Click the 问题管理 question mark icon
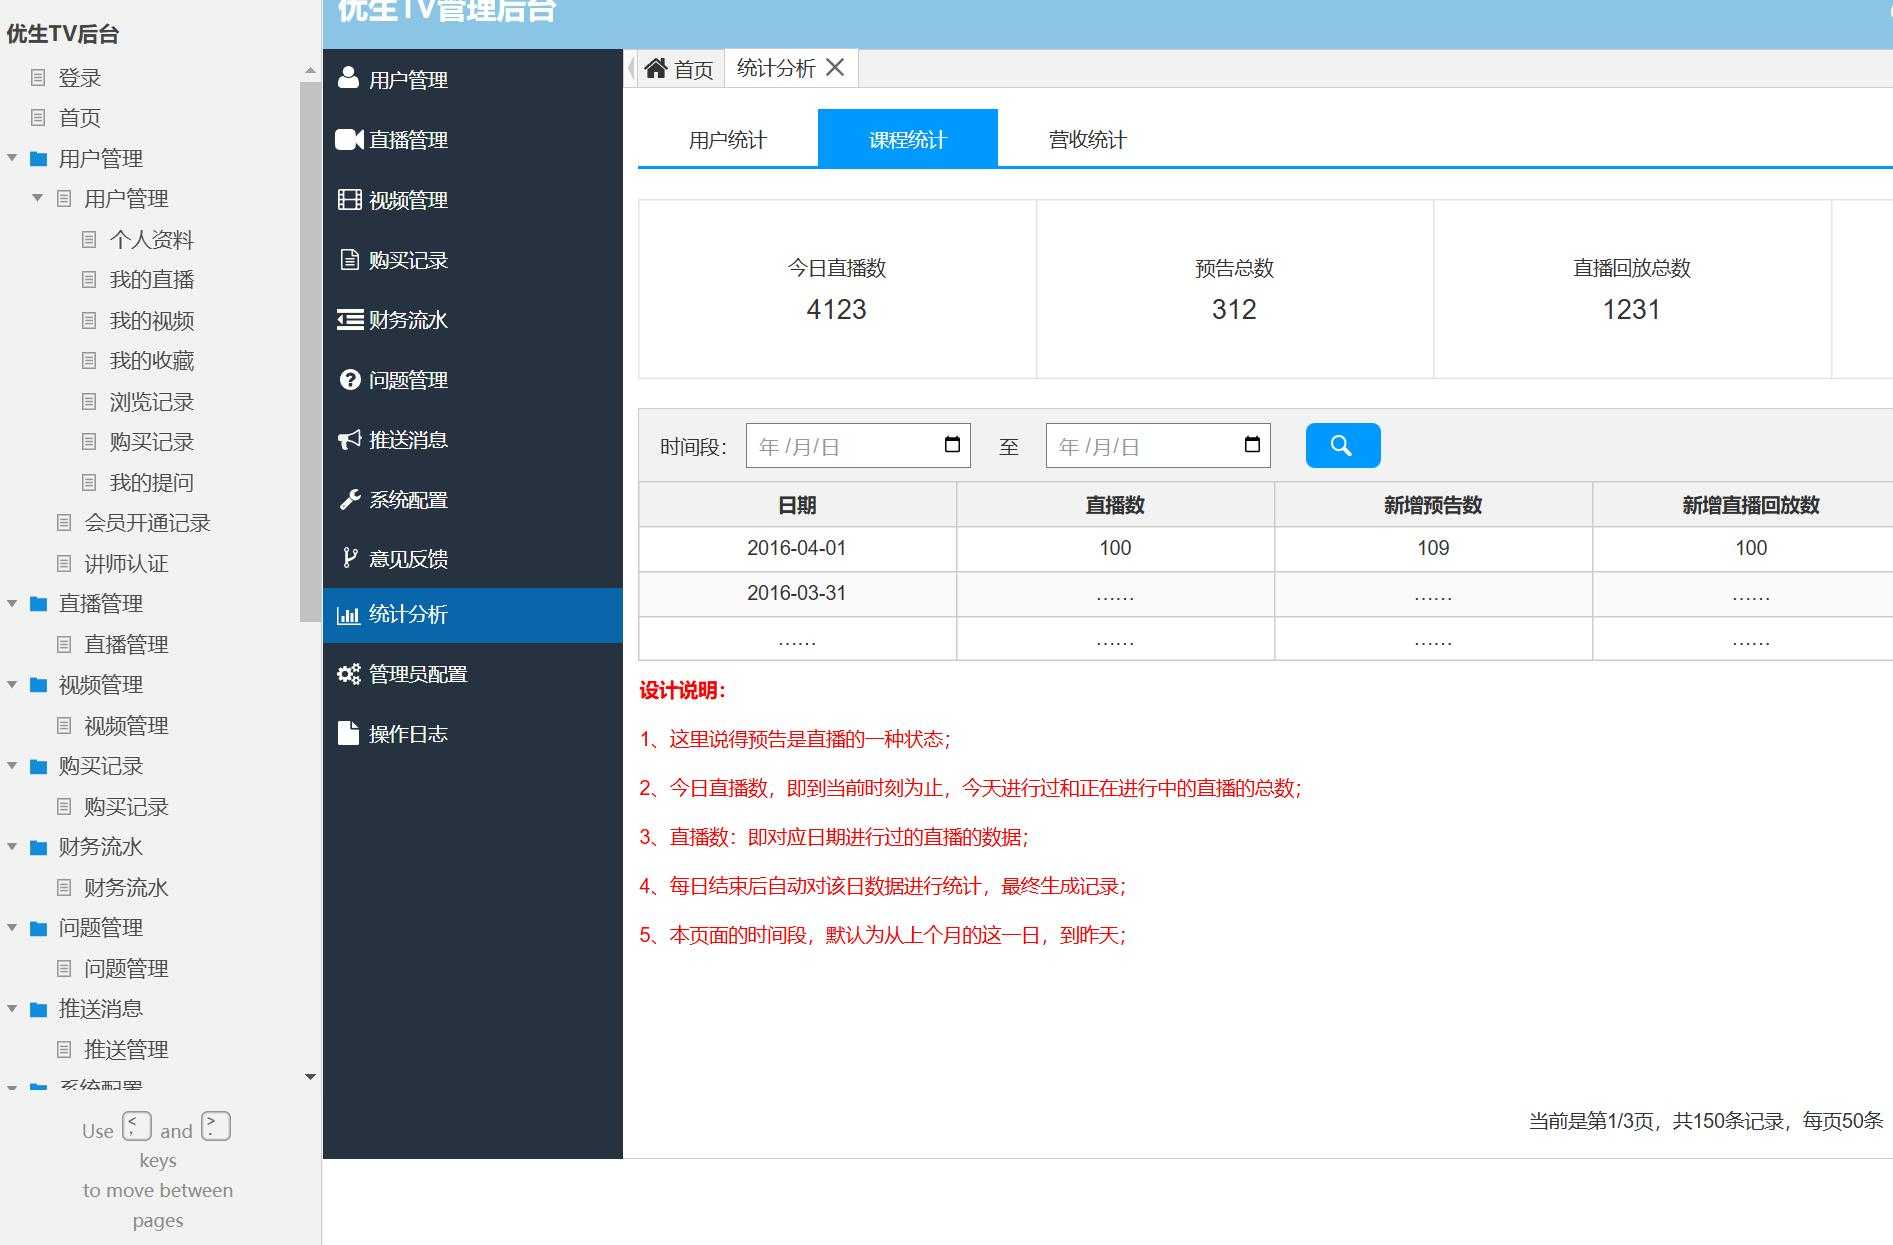 click(347, 380)
